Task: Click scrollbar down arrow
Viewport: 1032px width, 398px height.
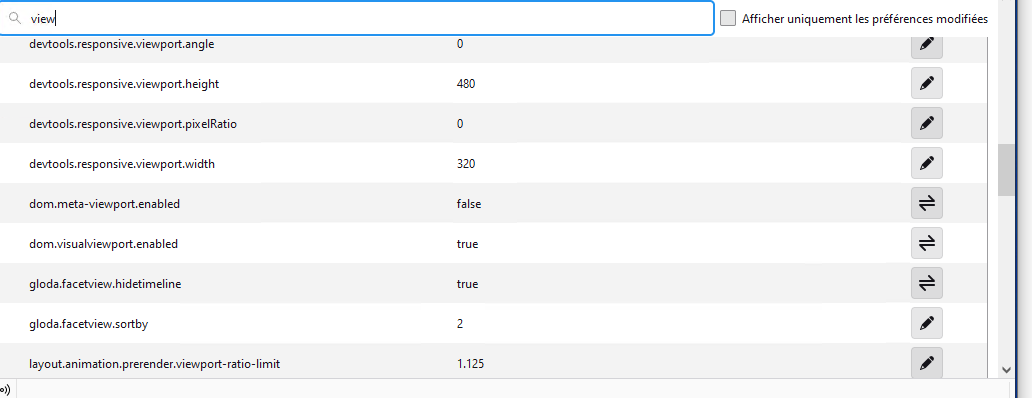Action: coord(1006,370)
